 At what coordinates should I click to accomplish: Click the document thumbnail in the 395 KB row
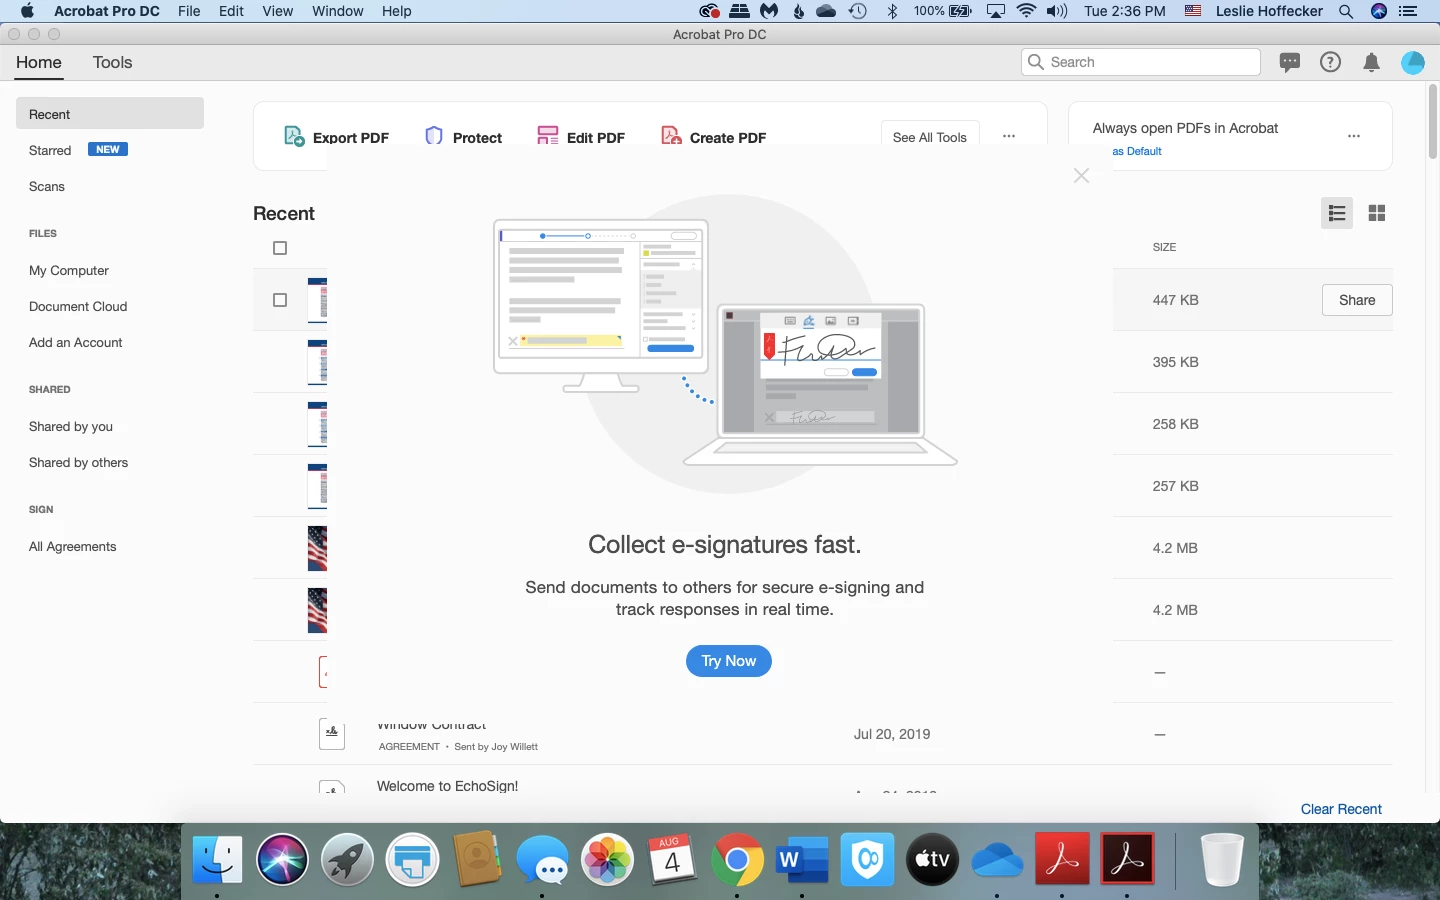[x=317, y=362]
